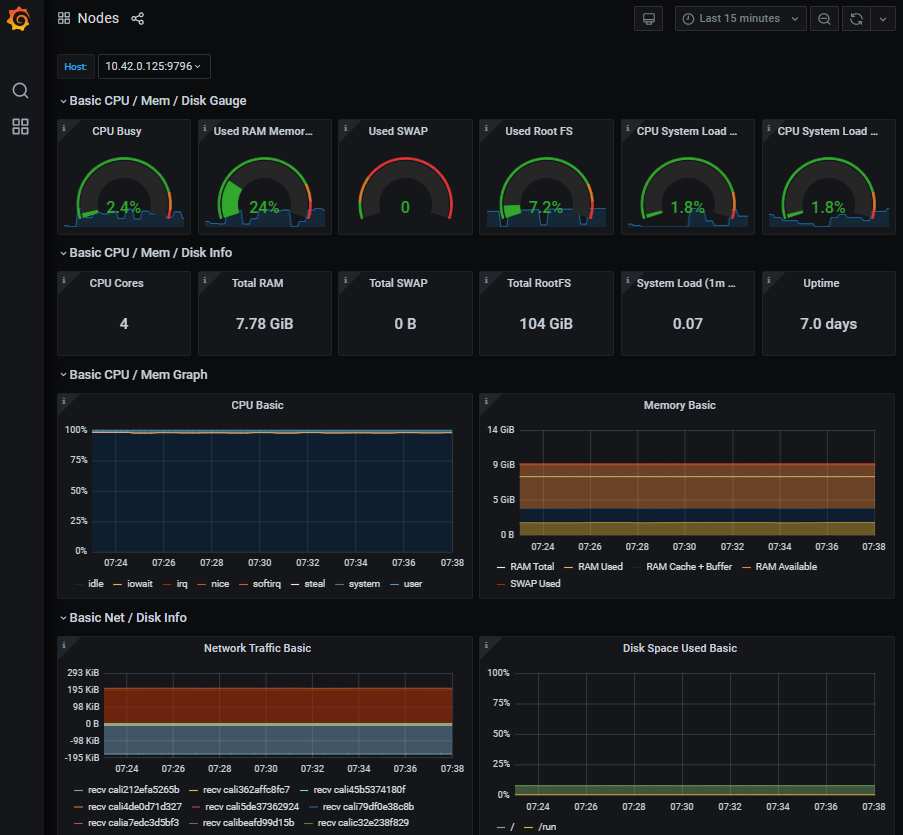
Task: Click the dashboard grid icon beside Nodes
Action: (x=64, y=18)
